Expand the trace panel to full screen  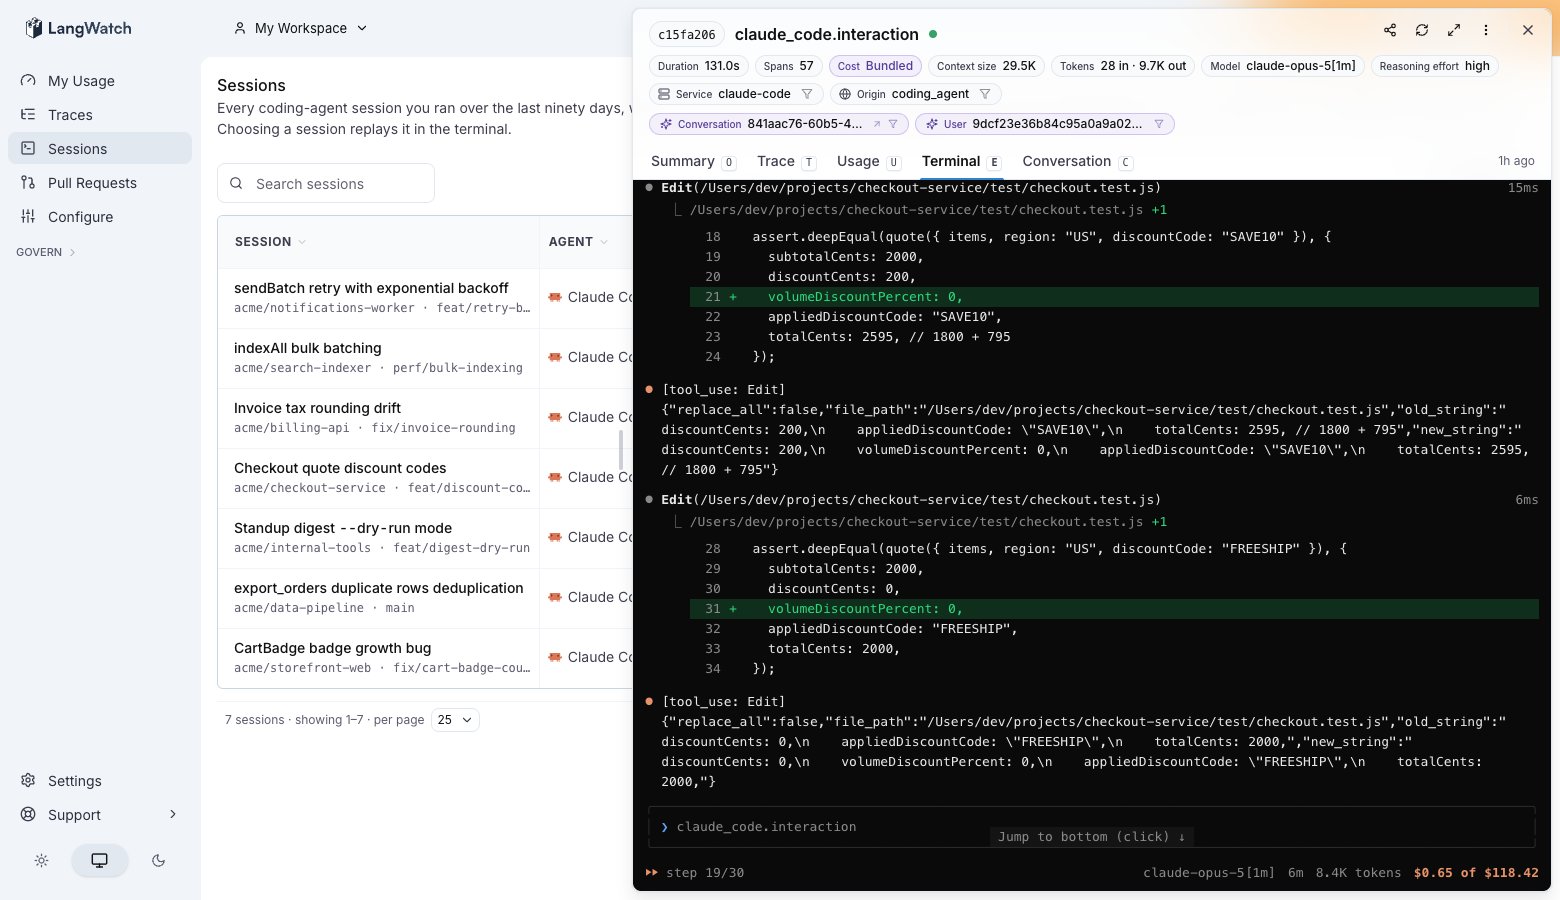pos(1454,30)
